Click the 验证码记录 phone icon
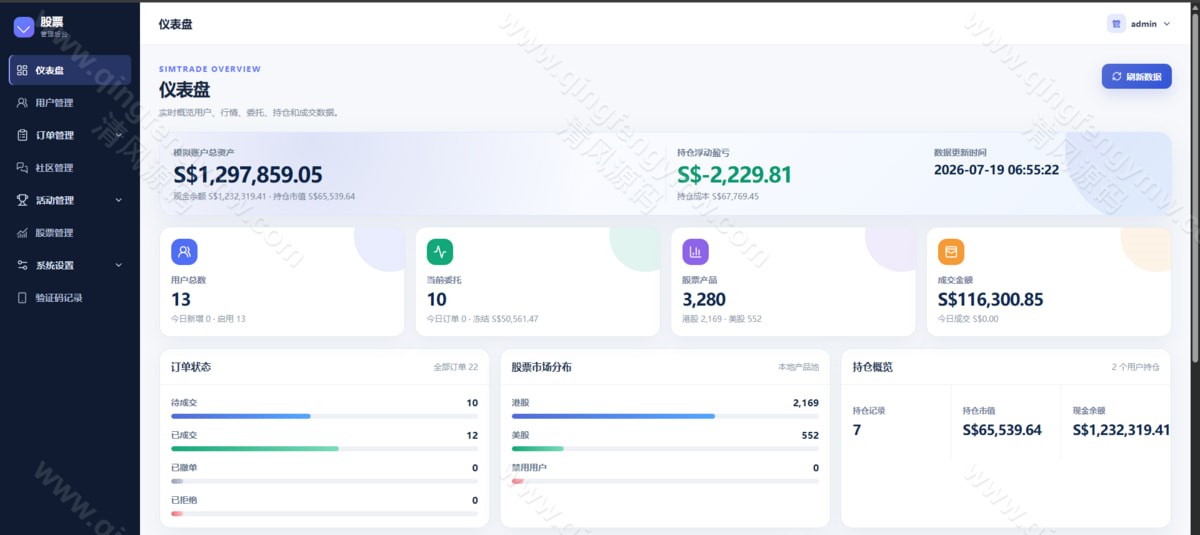The height and width of the screenshot is (535, 1200). point(22,298)
